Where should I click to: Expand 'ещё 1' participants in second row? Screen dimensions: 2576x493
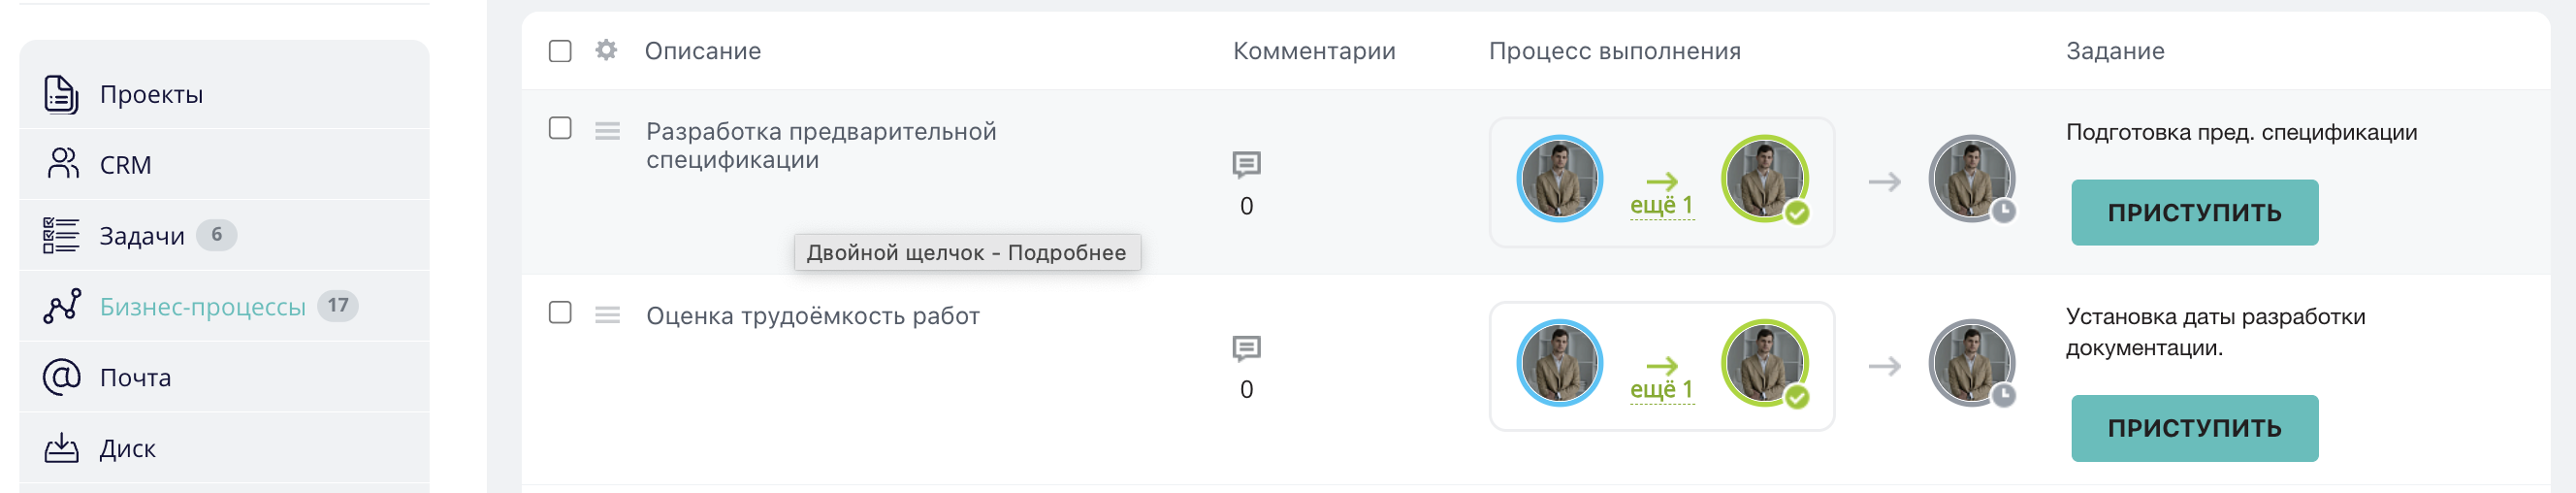coord(1661,389)
